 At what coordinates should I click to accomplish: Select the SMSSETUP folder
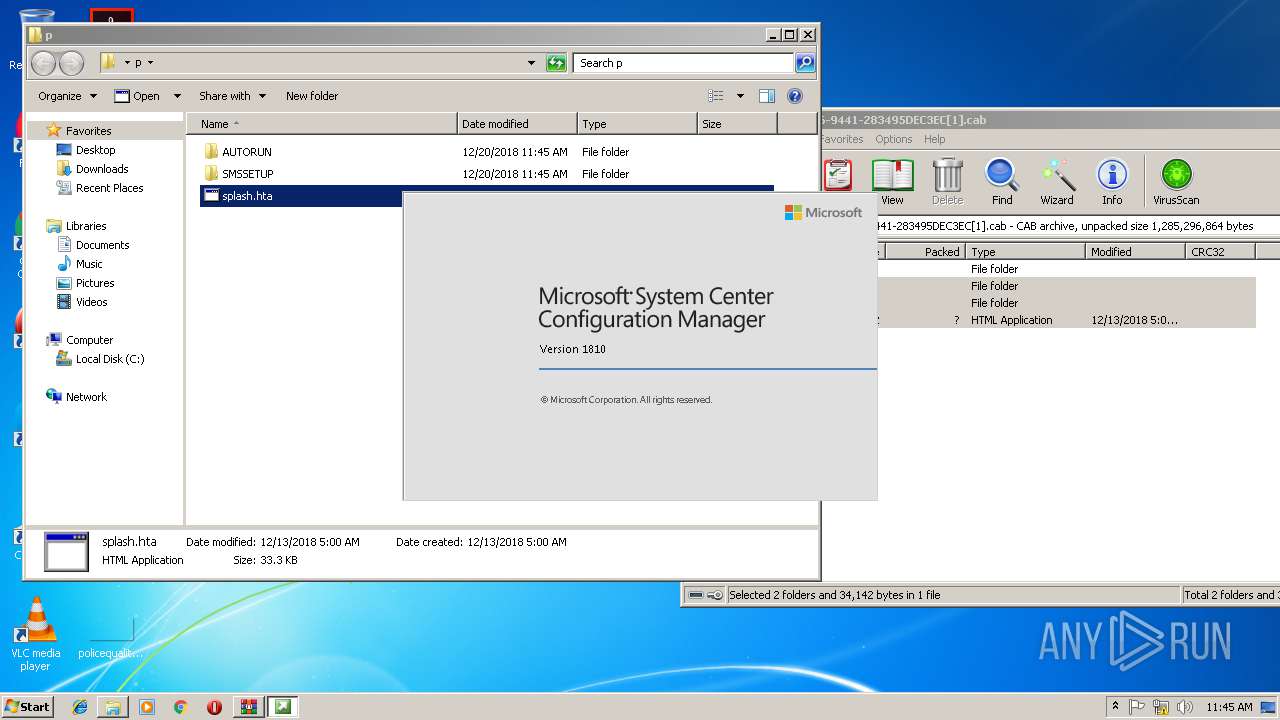pyautogui.click(x=247, y=174)
